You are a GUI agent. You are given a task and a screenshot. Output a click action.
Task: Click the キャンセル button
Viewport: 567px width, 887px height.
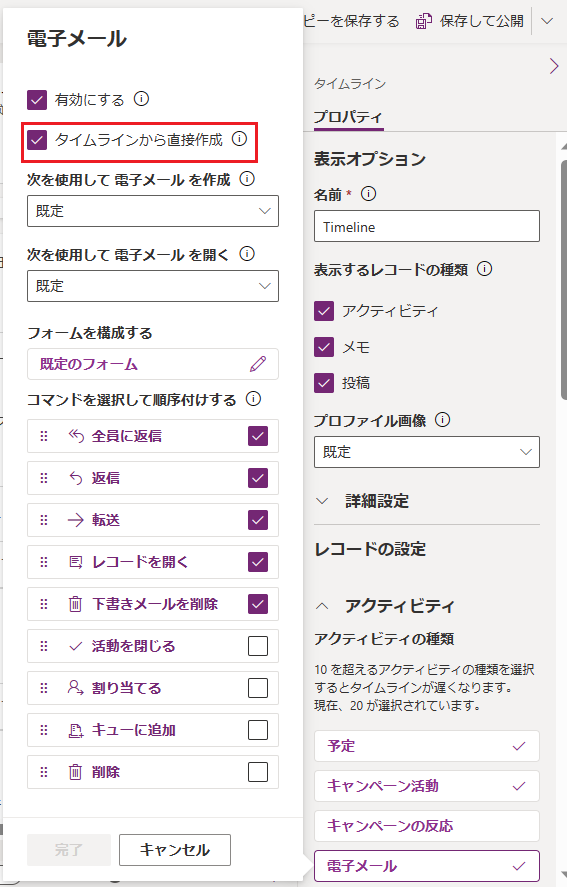(175, 850)
